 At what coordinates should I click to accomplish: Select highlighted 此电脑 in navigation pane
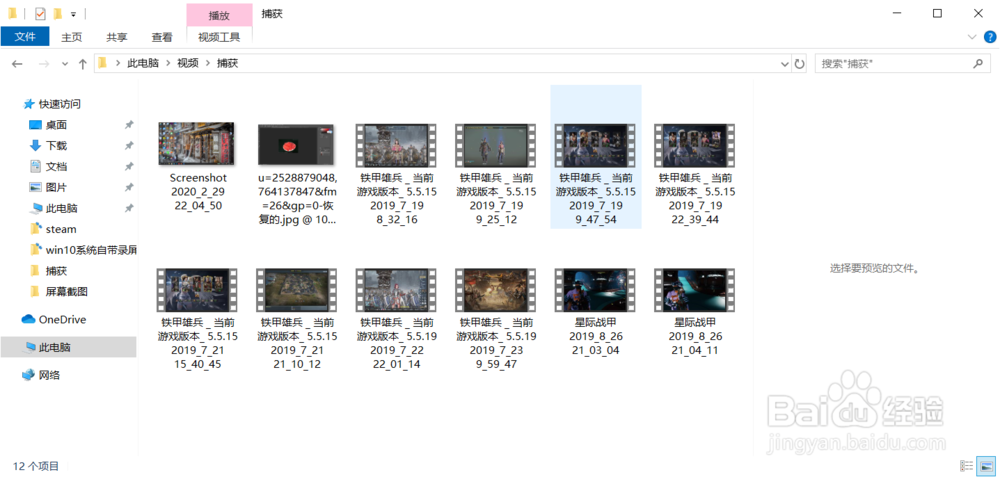pyautogui.click(x=68, y=348)
